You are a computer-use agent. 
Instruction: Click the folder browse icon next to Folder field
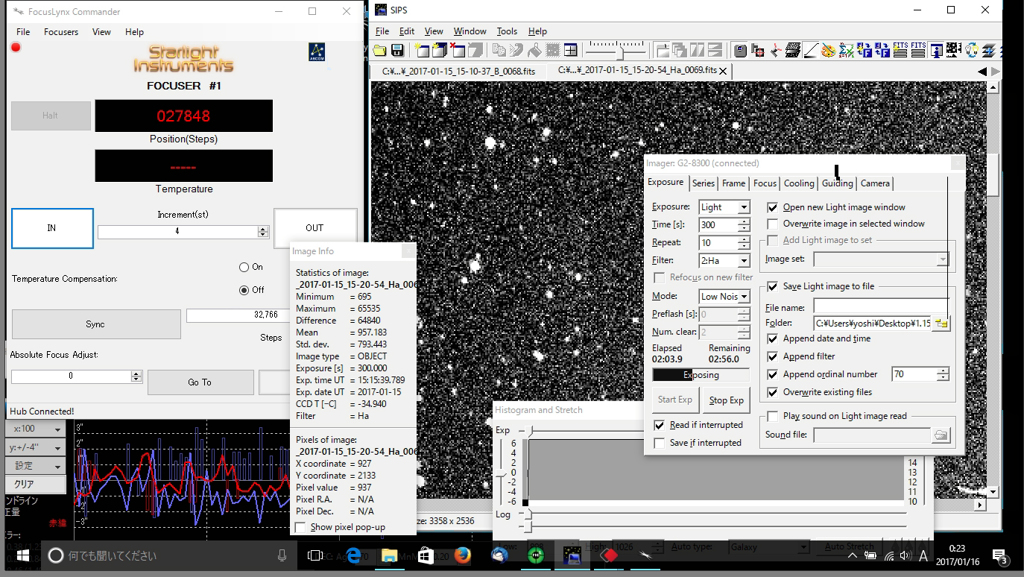pyautogui.click(x=941, y=323)
